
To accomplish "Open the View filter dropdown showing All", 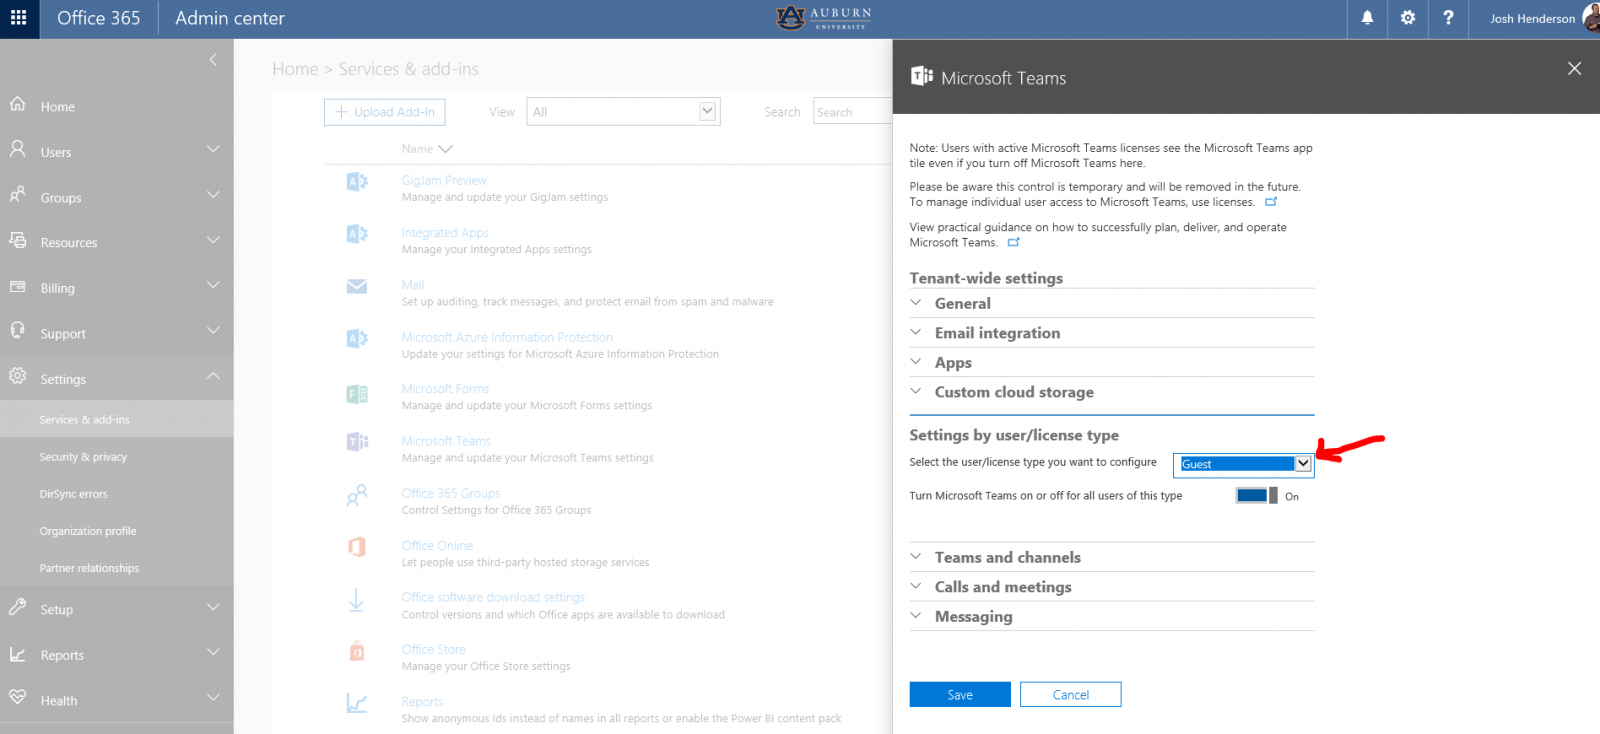I will [623, 112].
